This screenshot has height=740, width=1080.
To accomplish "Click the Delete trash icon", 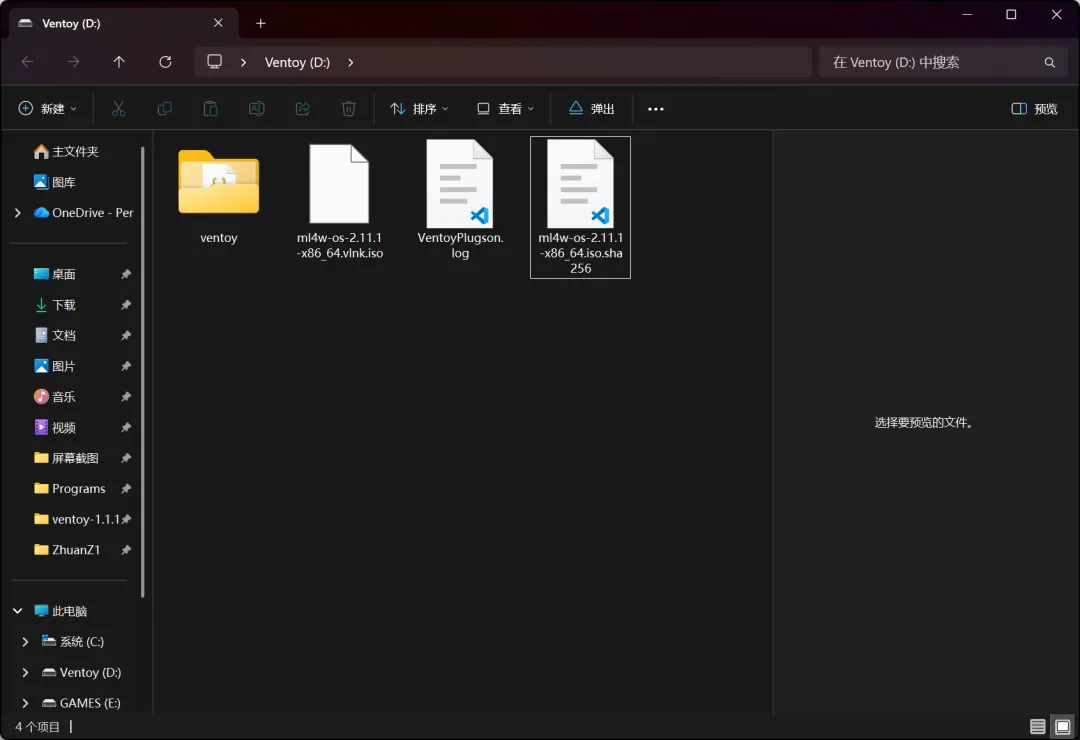I will point(349,109).
